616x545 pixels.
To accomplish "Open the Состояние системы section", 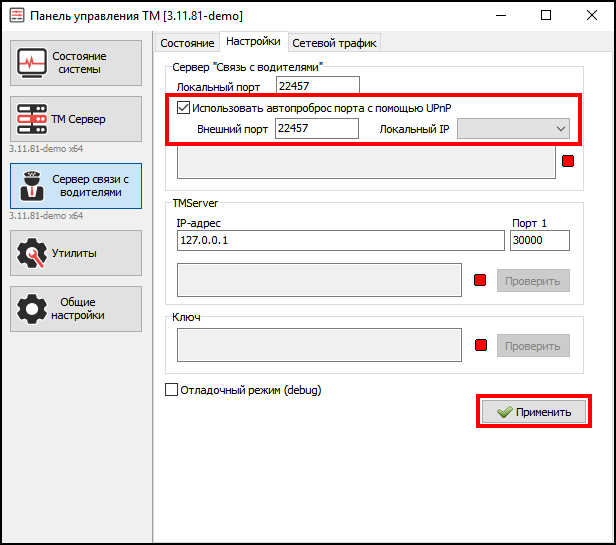I will click(76, 63).
